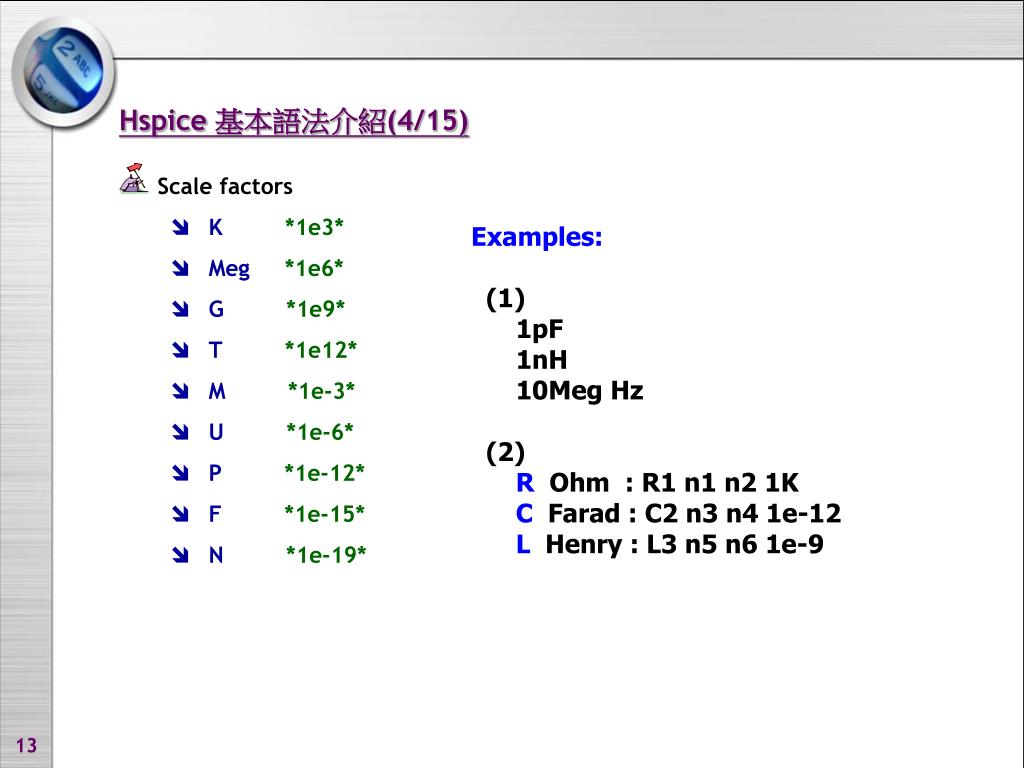Select the scale factor 'Meg'

click(x=229, y=269)
